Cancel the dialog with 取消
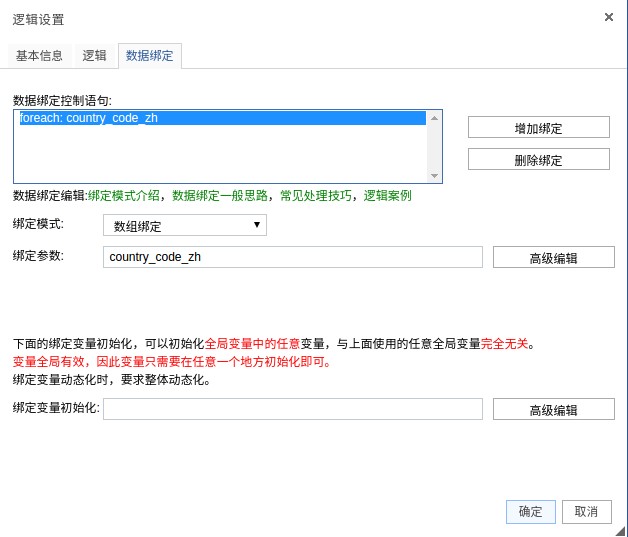 point(586,511)
